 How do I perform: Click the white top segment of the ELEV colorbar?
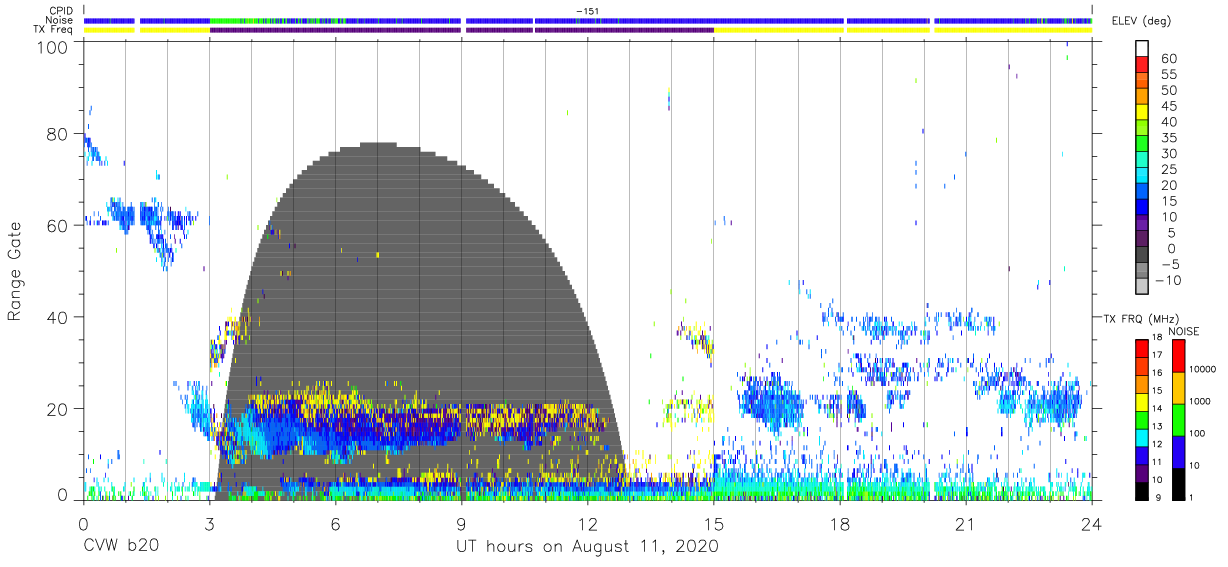point(1142,49)
